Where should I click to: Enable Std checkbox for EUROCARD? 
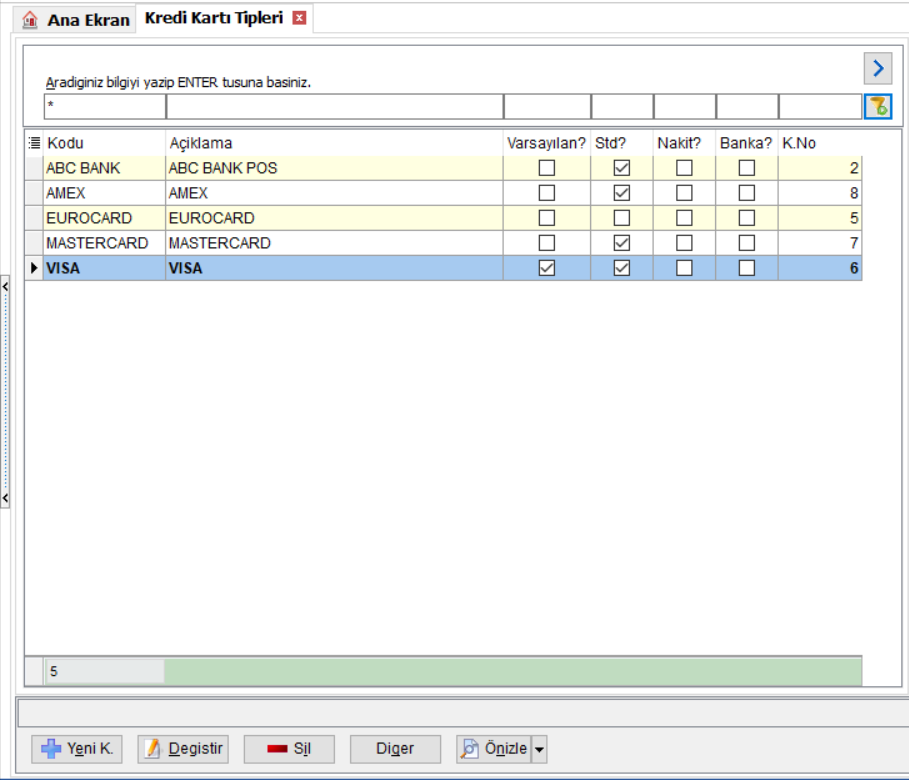pos(621,218)
